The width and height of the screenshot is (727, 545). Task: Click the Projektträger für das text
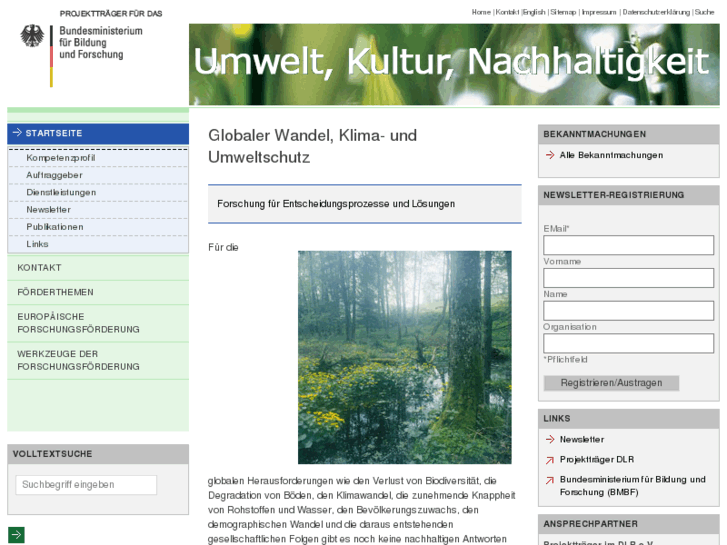(x=111, y=14)
